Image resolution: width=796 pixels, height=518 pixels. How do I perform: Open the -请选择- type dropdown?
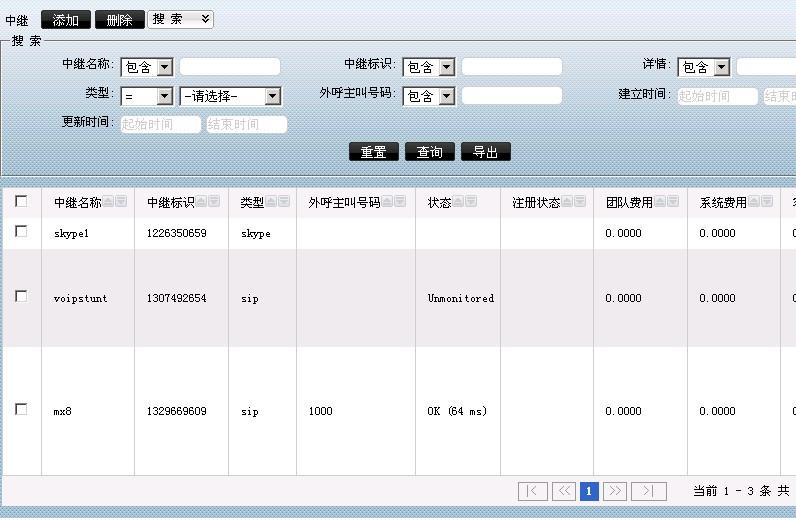coord(230,96)
